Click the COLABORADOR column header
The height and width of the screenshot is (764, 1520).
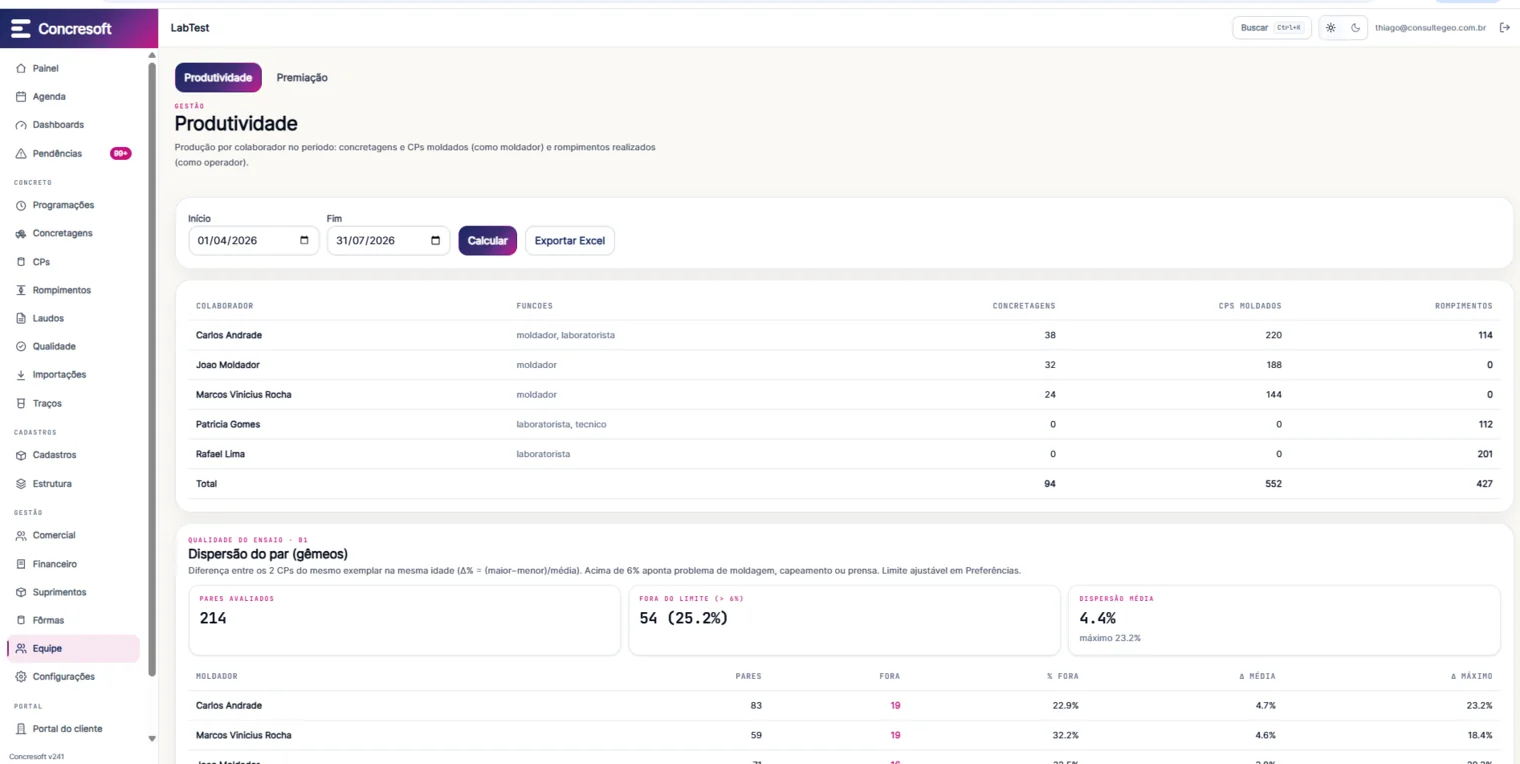click(225, 306)
